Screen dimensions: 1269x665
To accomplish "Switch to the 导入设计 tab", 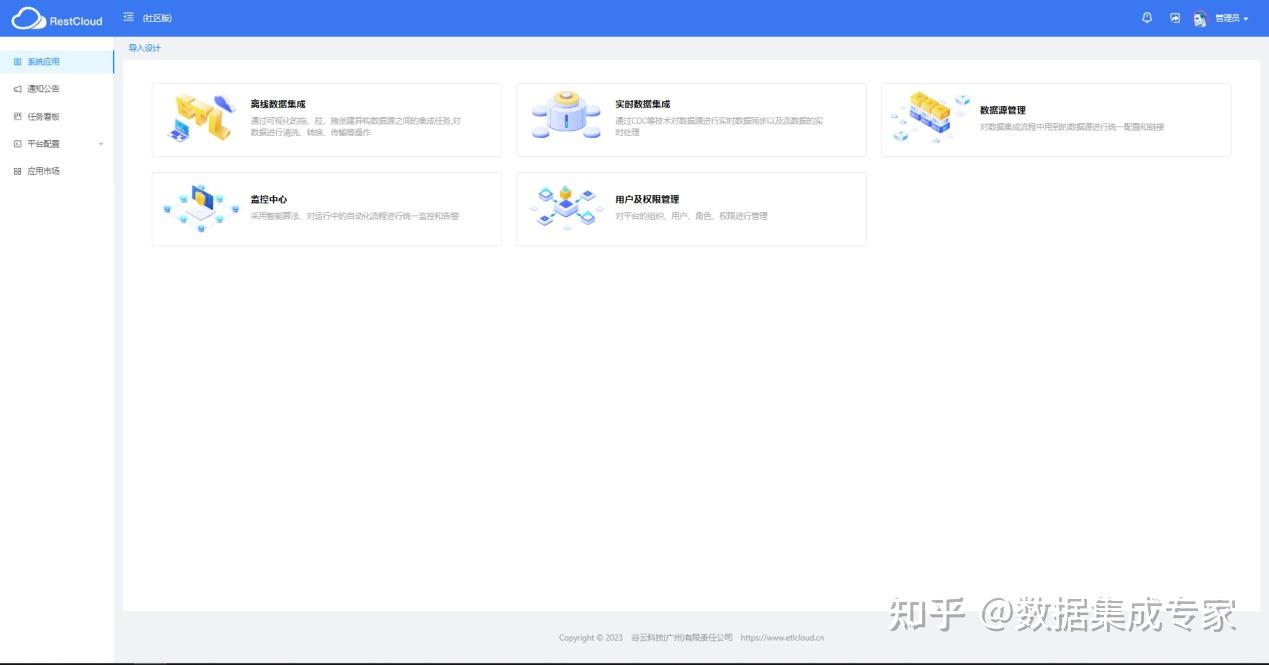I will pos(145,48).
